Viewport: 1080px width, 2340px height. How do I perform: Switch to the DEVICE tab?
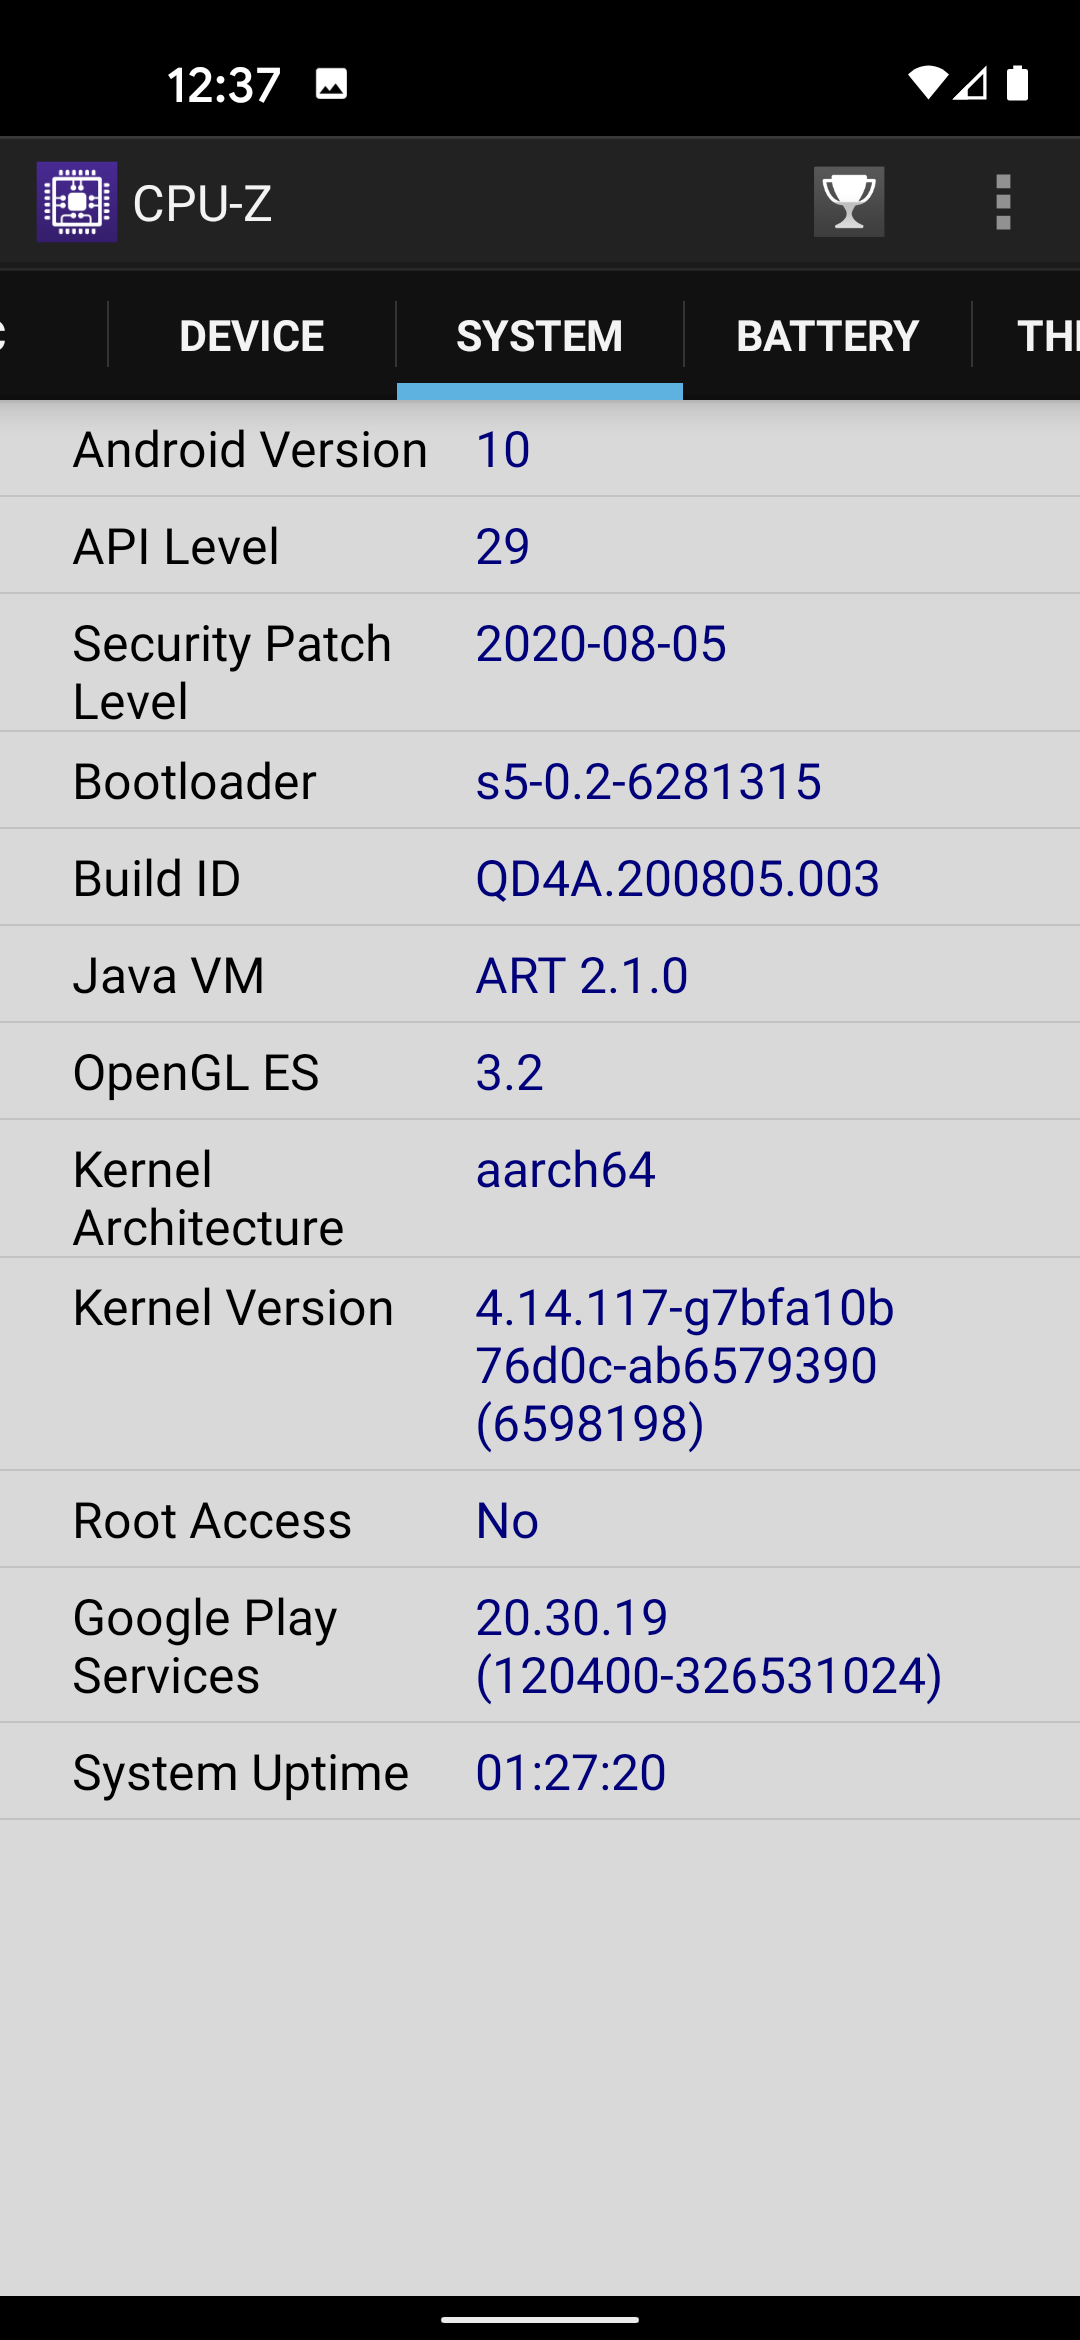(x=251, y=336)
